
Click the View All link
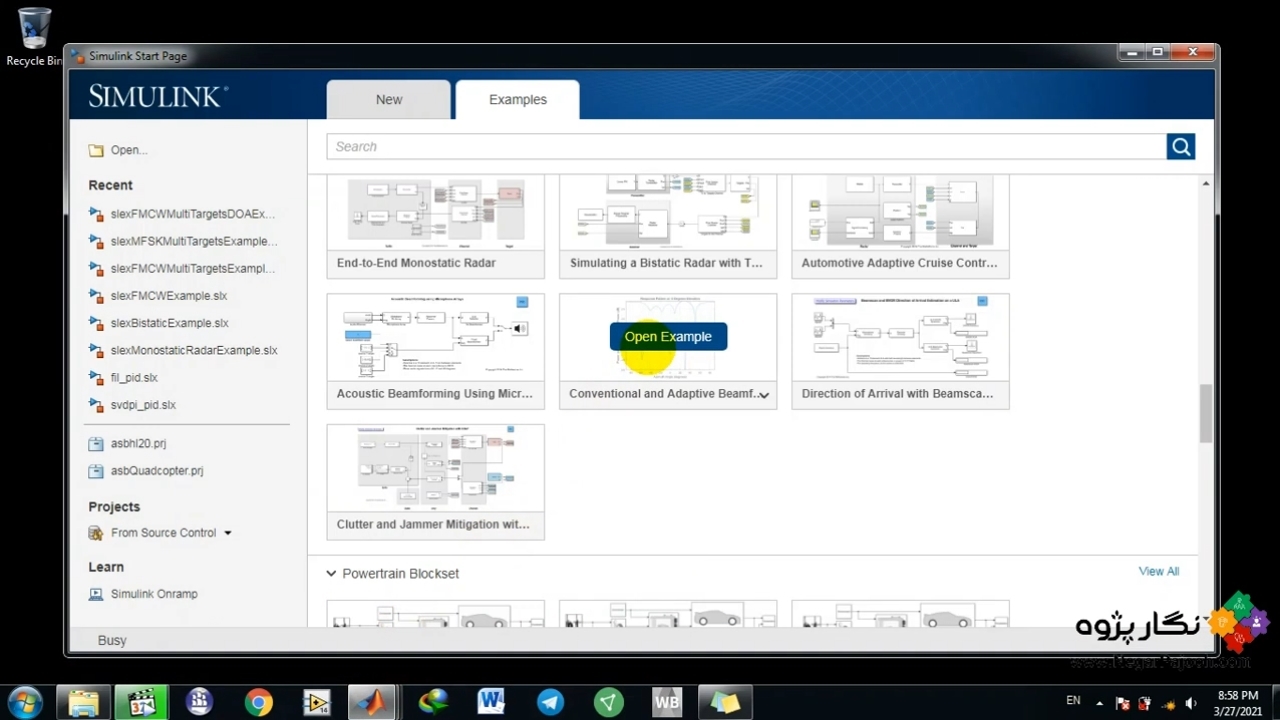coord(1158,572)
